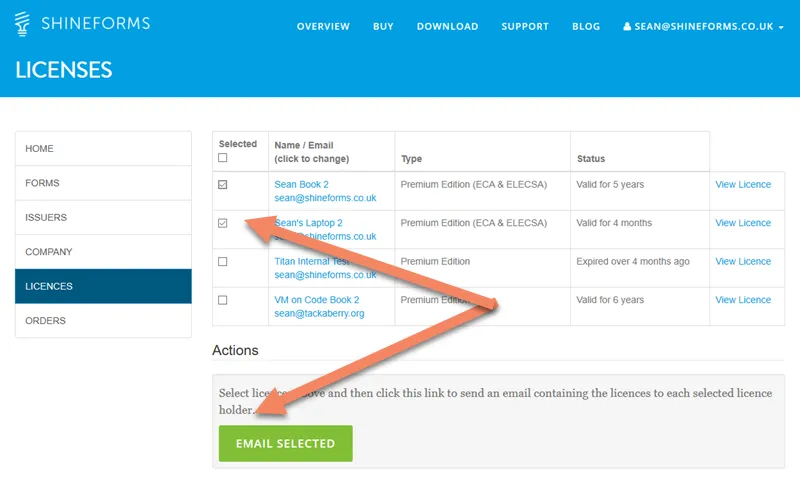
Task: Toggle the select-all checkbox under Selected
Action: 222,158
